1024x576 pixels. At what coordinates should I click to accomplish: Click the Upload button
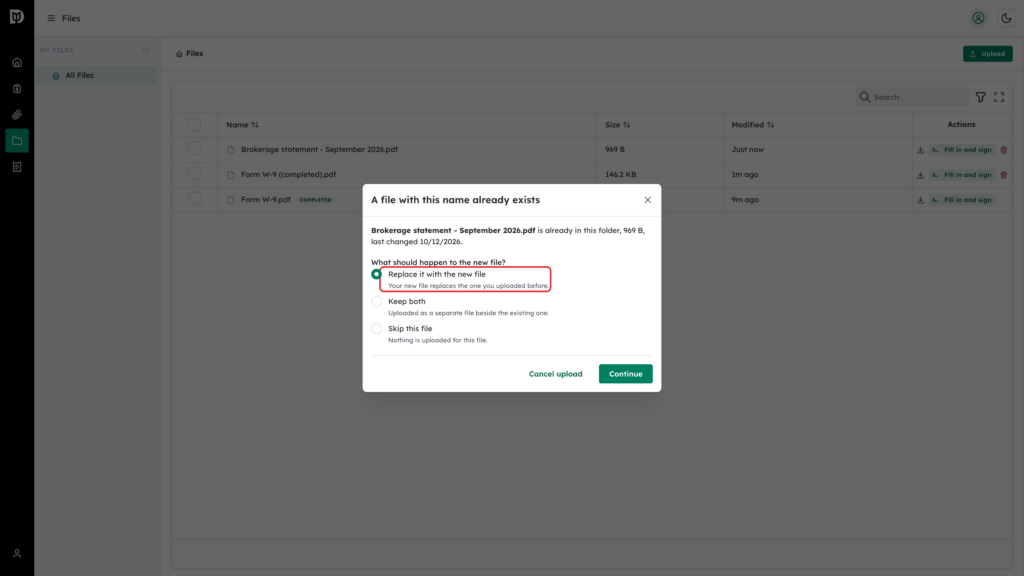(987, 54)
